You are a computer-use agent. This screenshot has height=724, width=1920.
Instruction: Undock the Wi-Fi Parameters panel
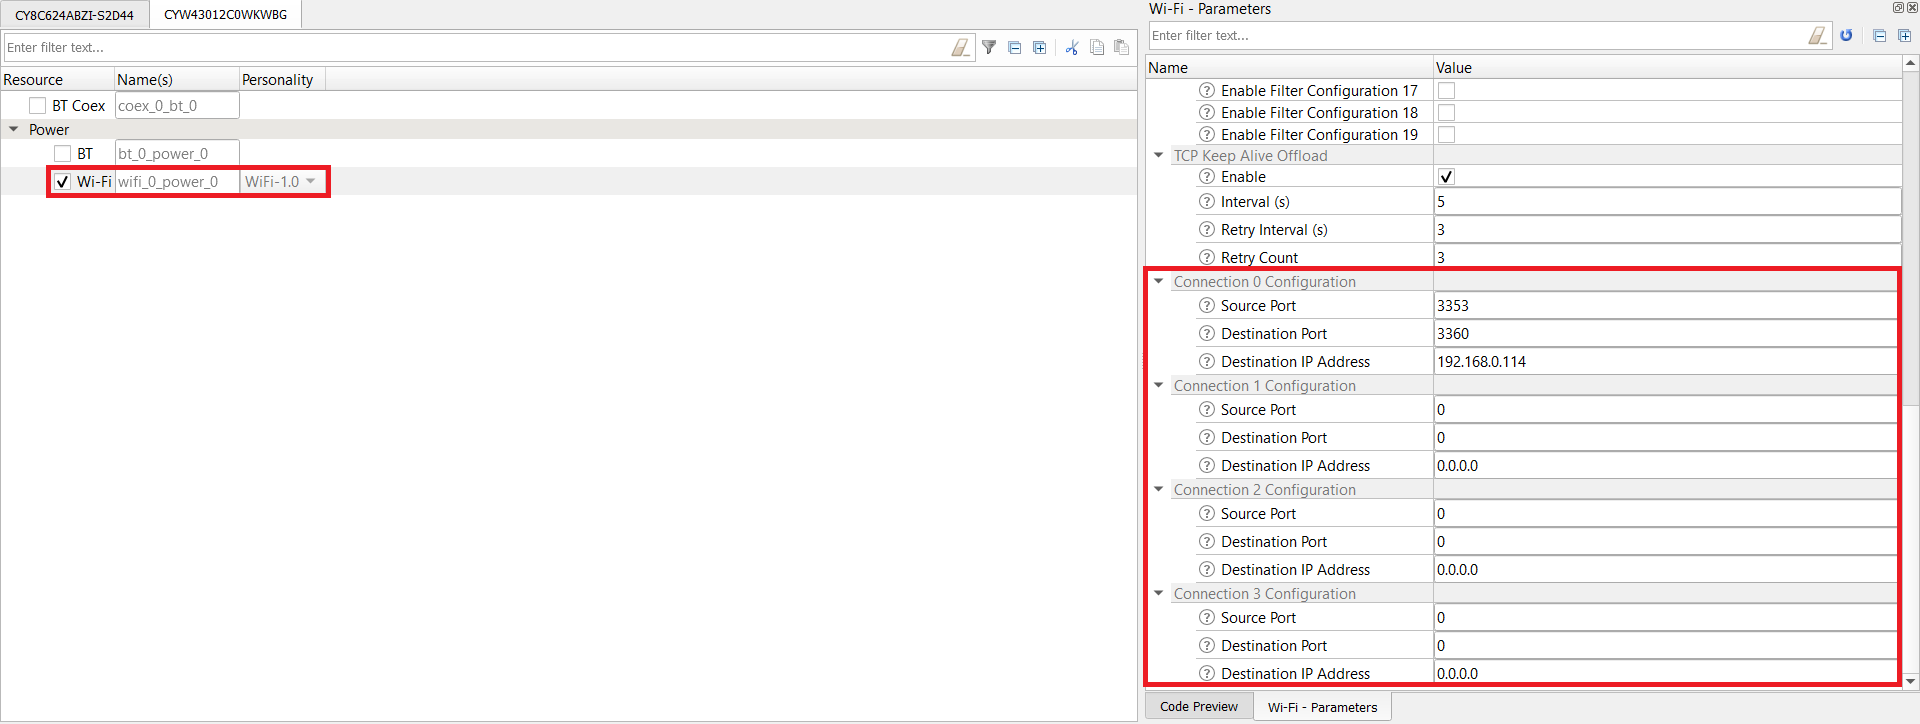[x=1898, y=8]
